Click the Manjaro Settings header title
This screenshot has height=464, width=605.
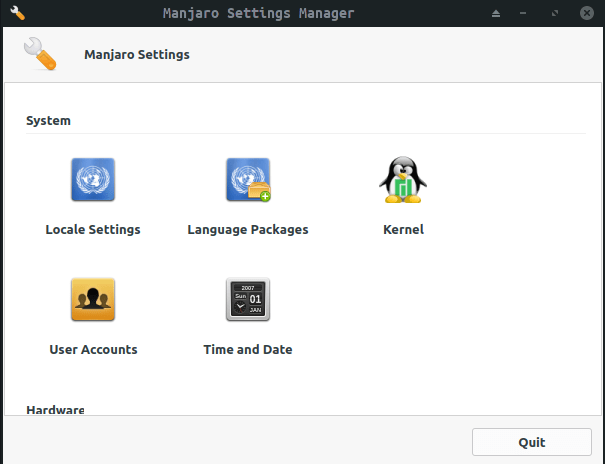click(136, 55)
